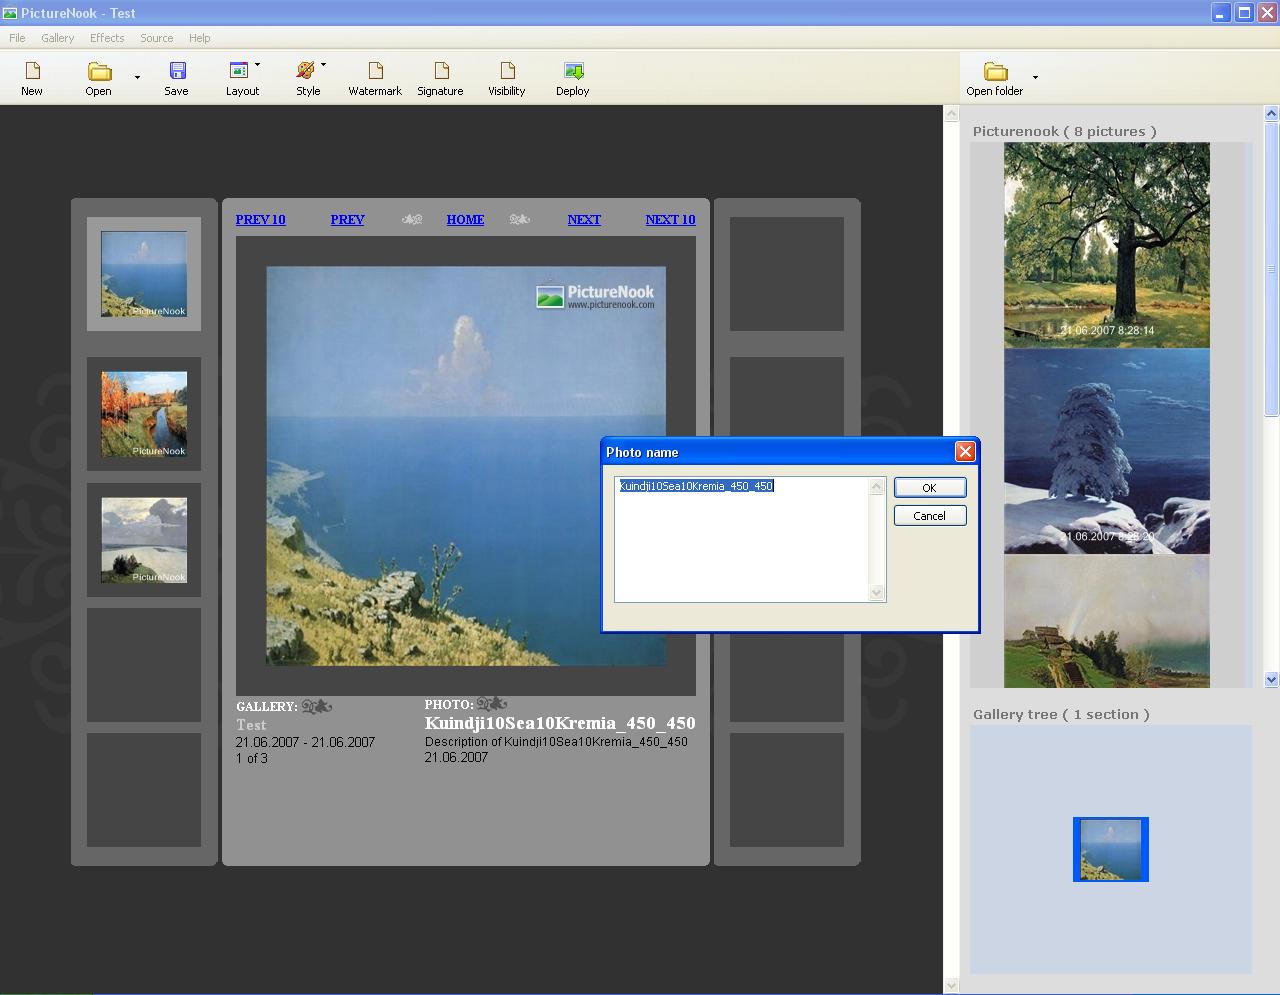This screenshot has height=995, width=1280.
Task: Select the oak tree picture in Picturenook panel
Action: (1107, 245)
